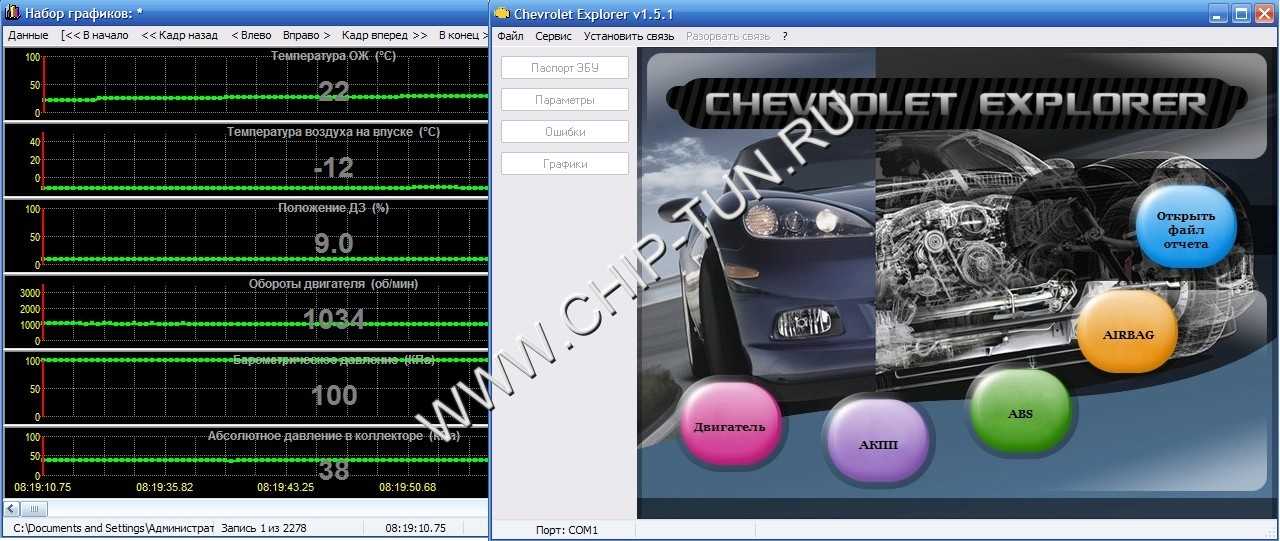
Task: Click Порт: COM1 status bar text
Action: [567, 530]
